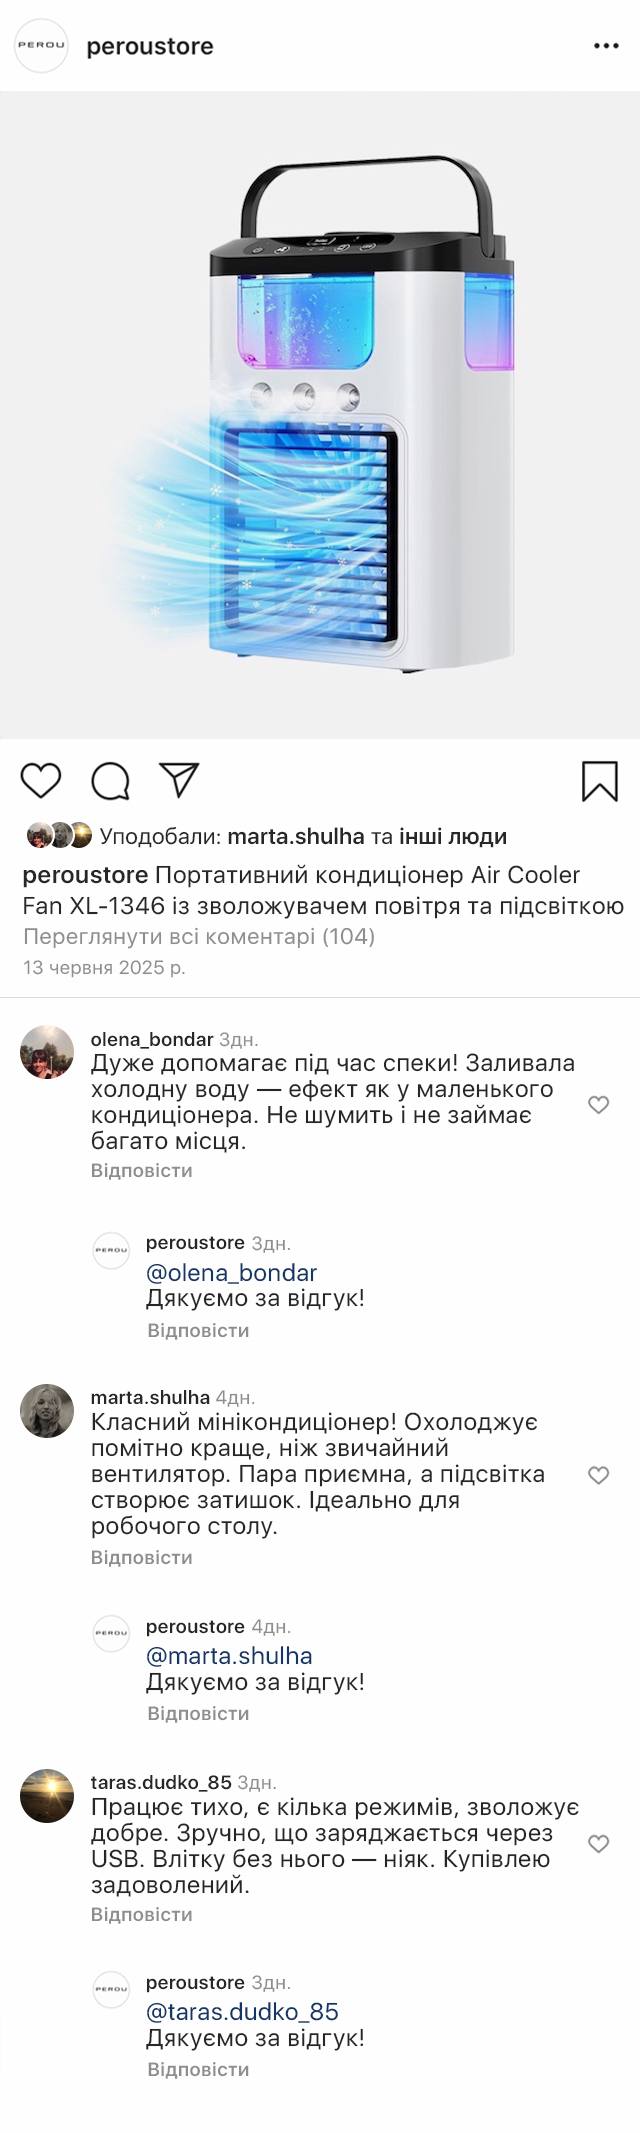640x2133 pixels.
Task: Expand all 104 comments
Action: click(198, 936)
